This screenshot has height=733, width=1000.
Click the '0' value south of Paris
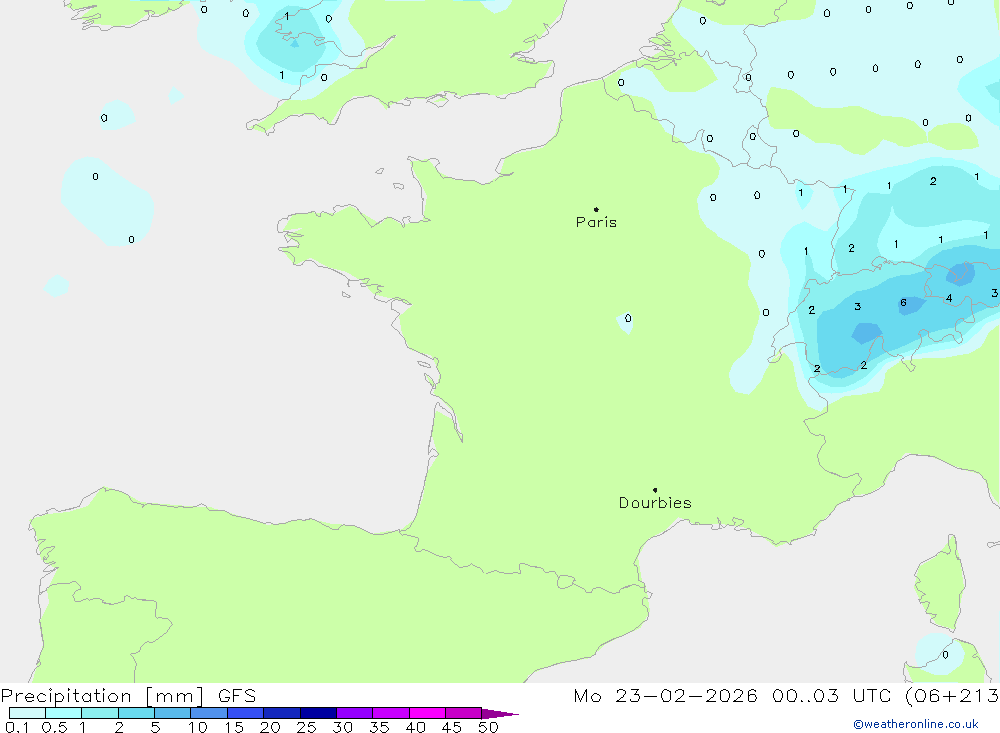point(628,318)
